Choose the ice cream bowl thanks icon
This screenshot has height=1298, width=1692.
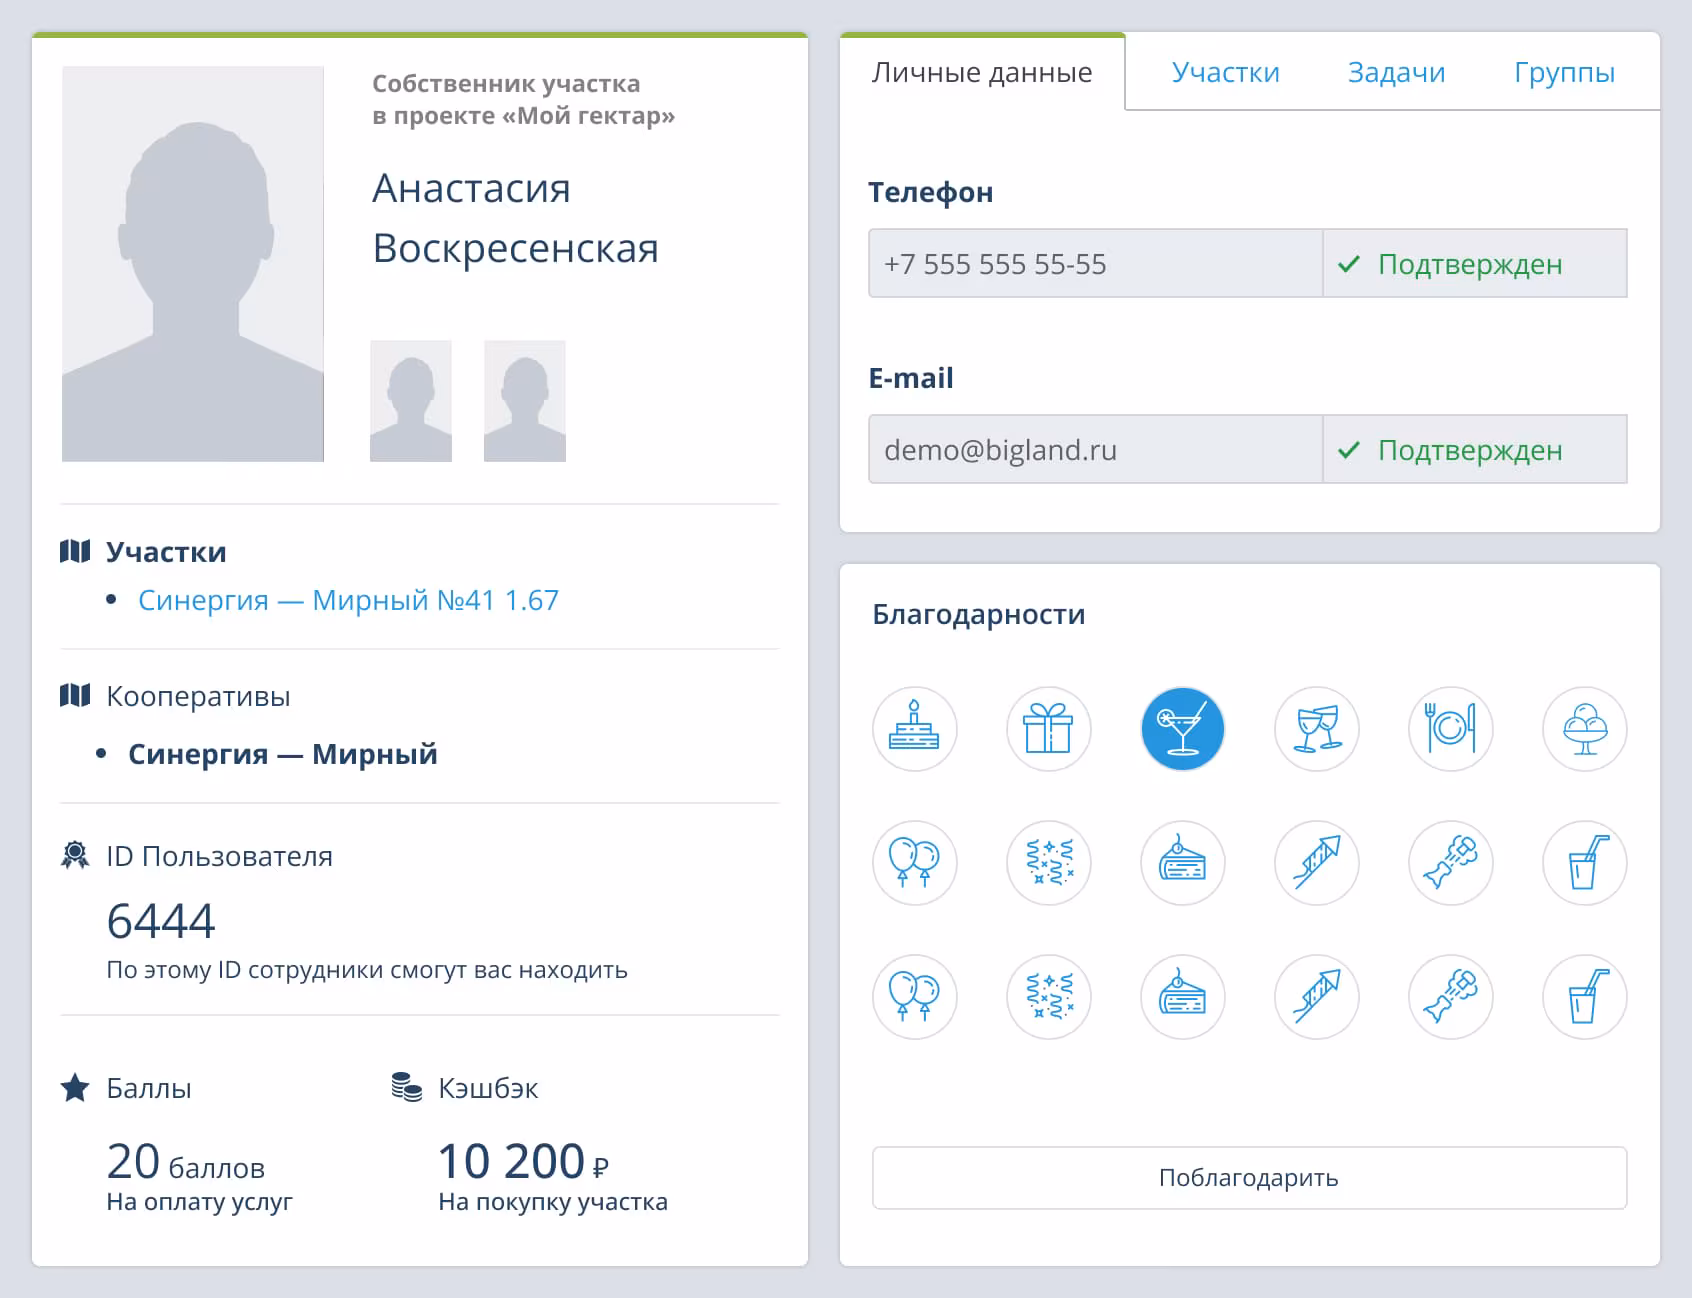pyautogui.click(x=1584, y=729)
